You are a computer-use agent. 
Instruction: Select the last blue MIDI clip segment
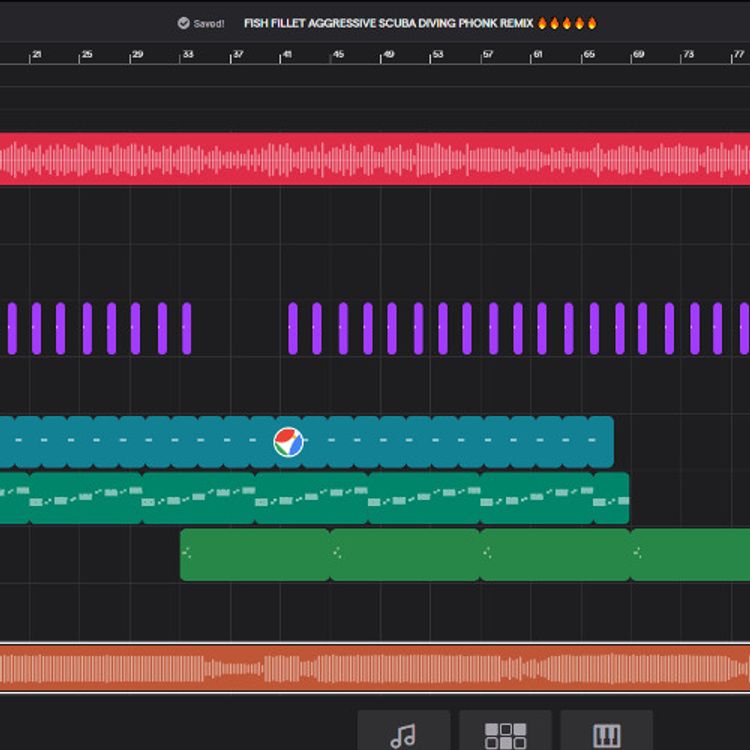[601, 441]
